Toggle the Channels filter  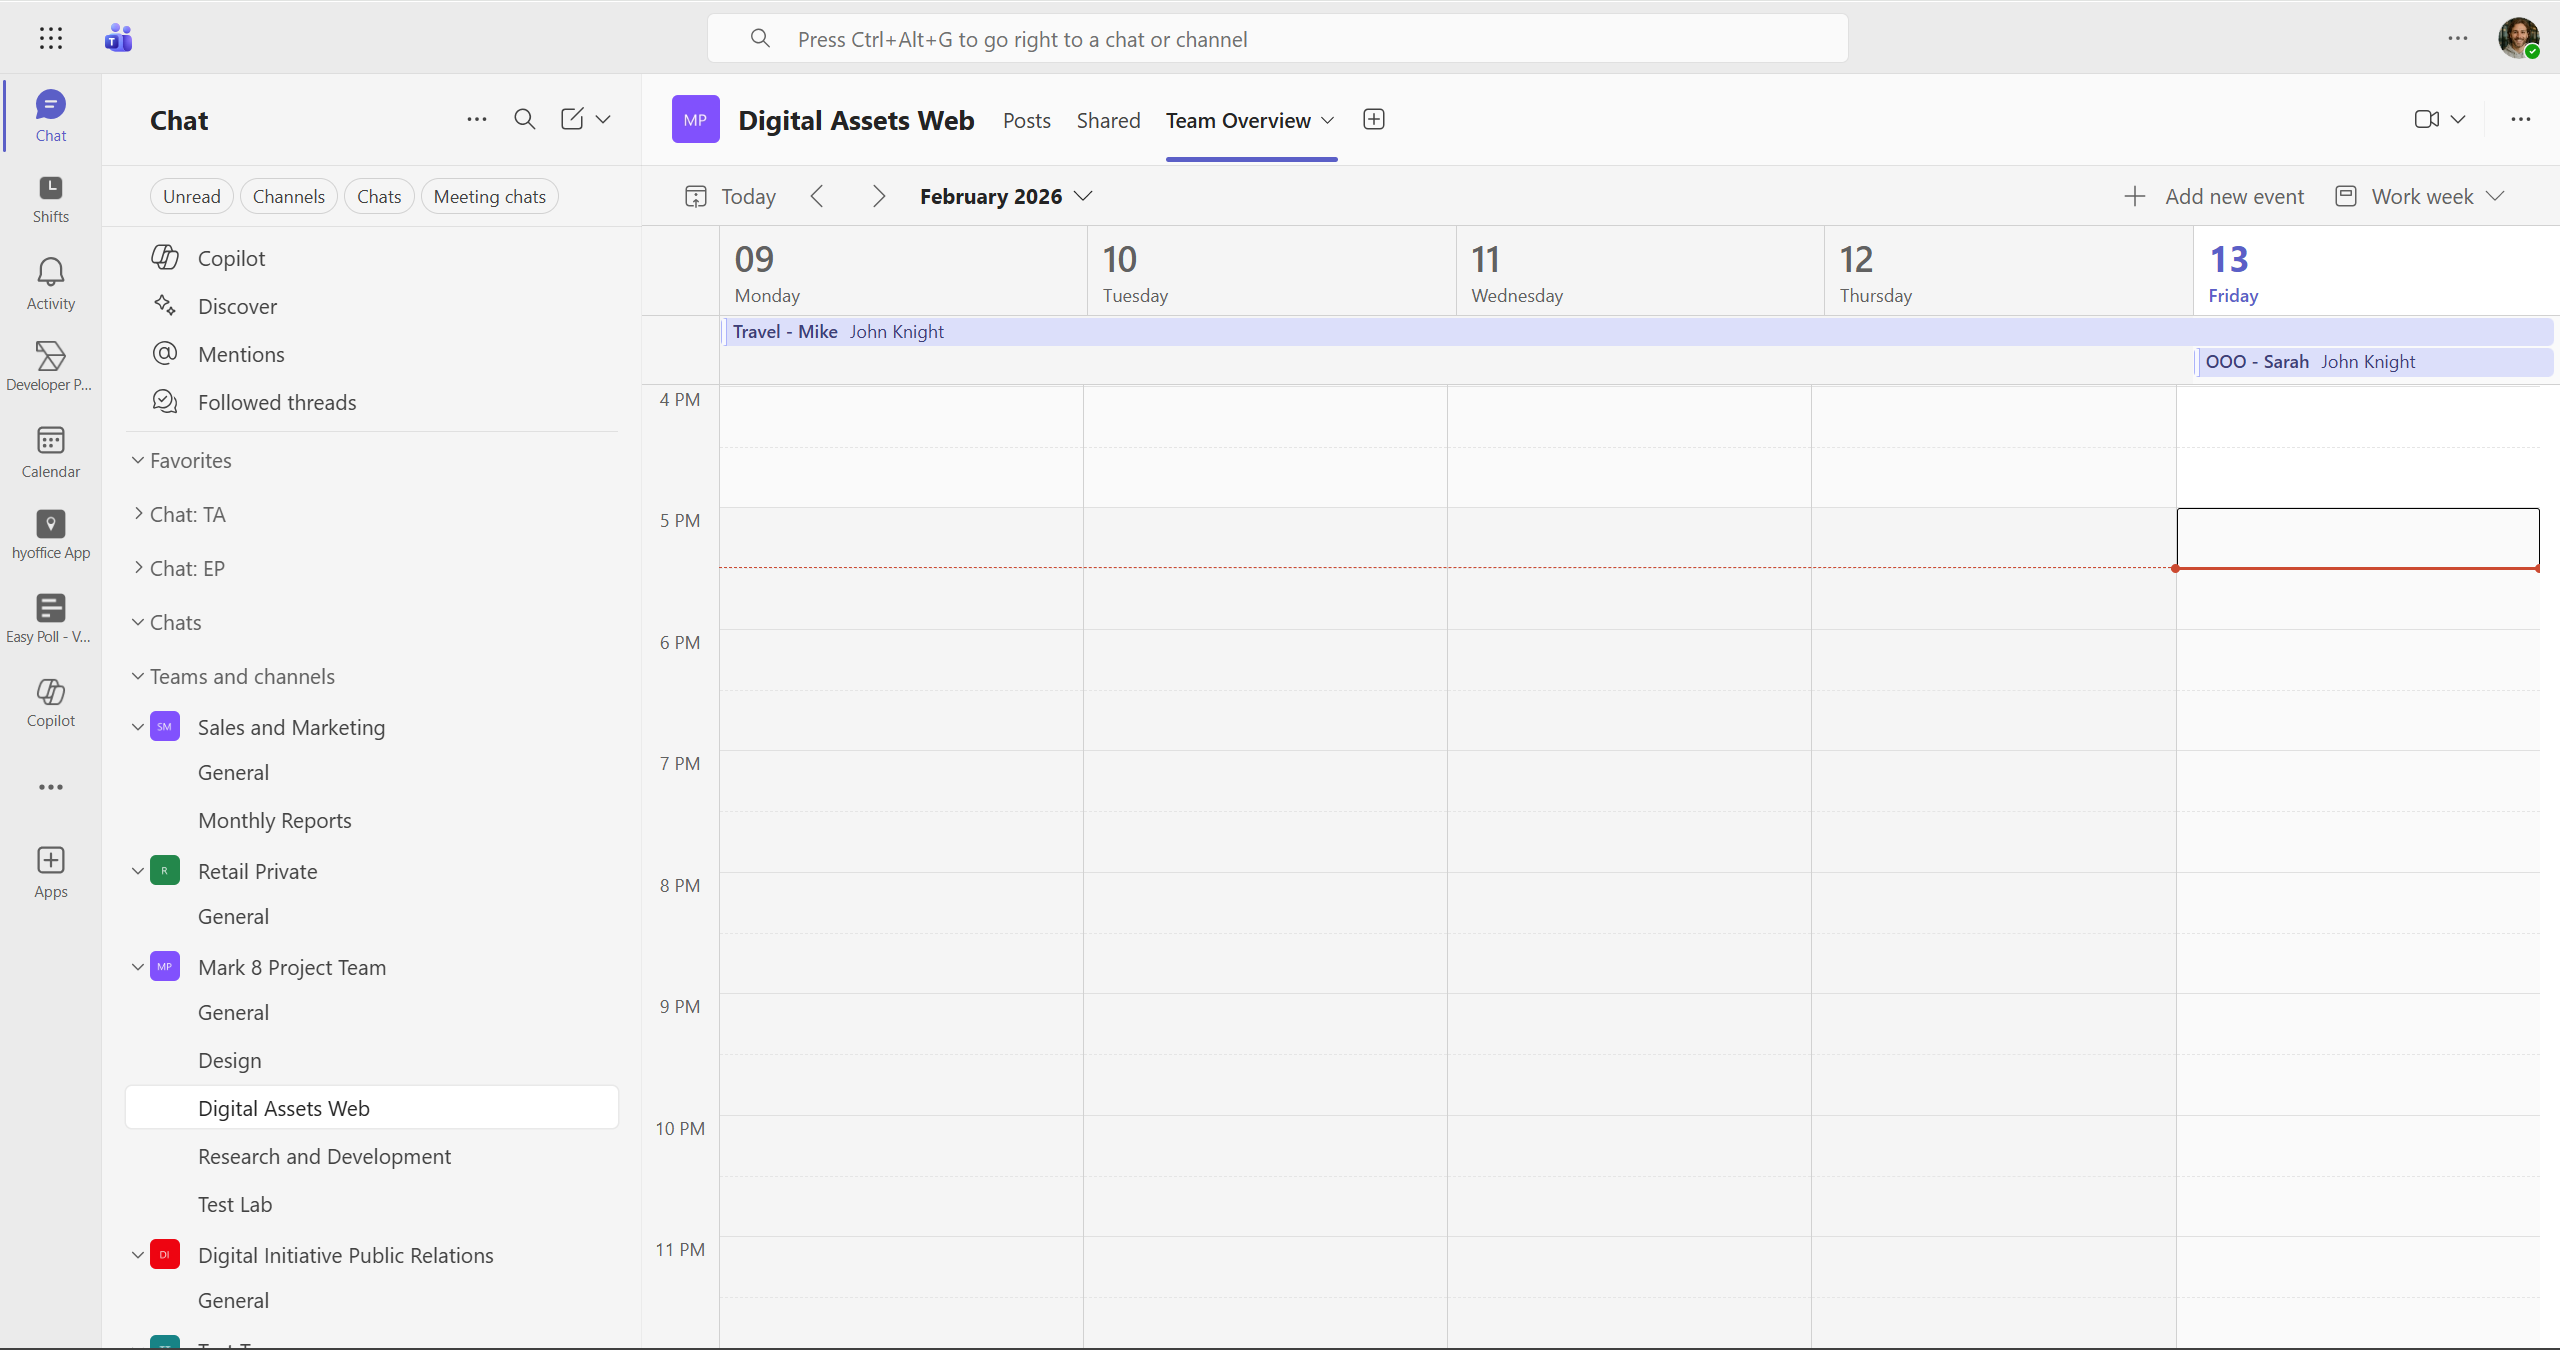(x=288, y=195)
